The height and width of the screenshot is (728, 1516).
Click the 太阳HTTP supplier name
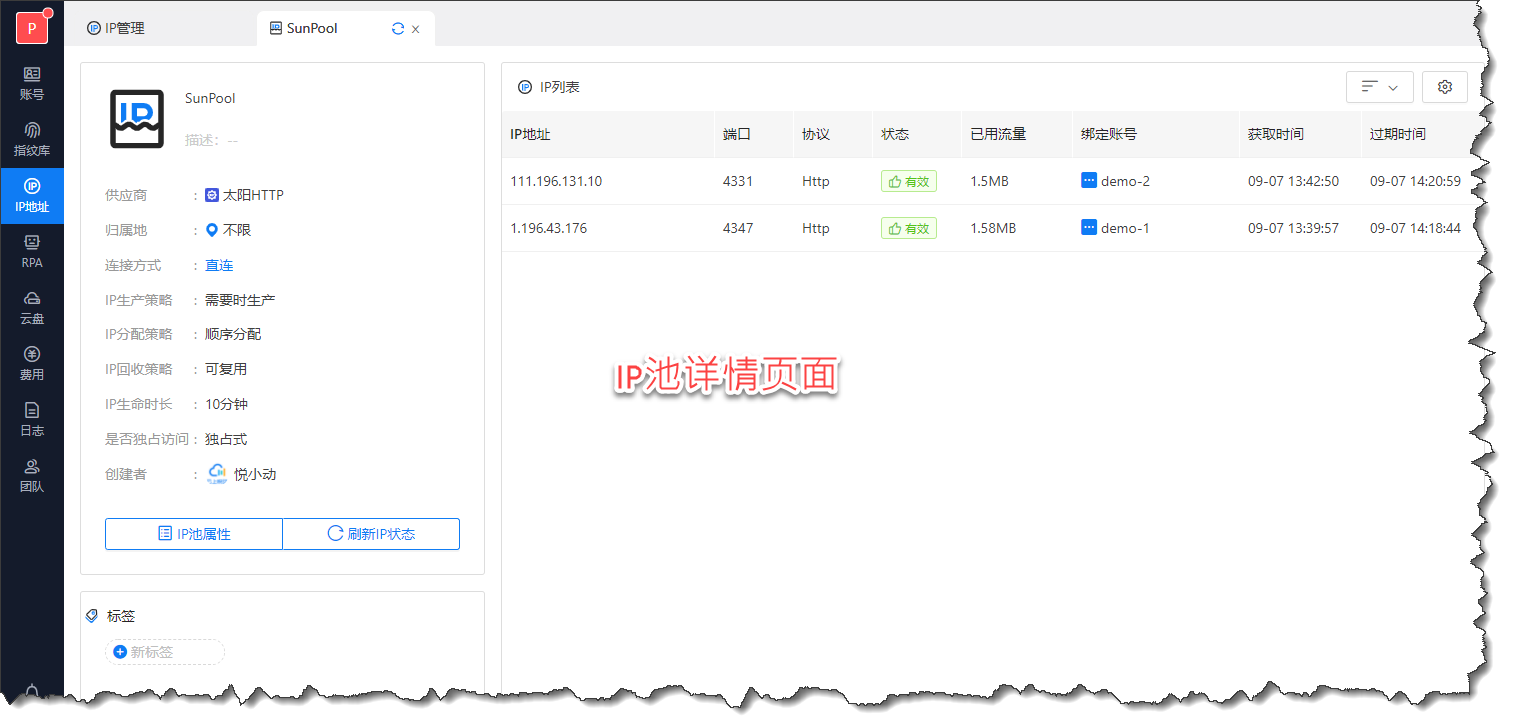click(x=253, y=195)
